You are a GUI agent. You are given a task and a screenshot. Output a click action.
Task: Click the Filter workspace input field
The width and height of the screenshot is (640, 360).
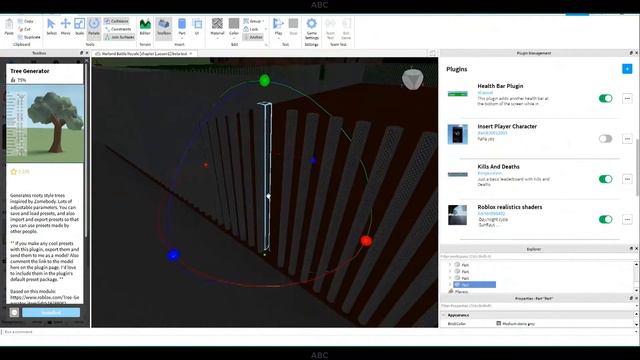[x=537, y=256]
